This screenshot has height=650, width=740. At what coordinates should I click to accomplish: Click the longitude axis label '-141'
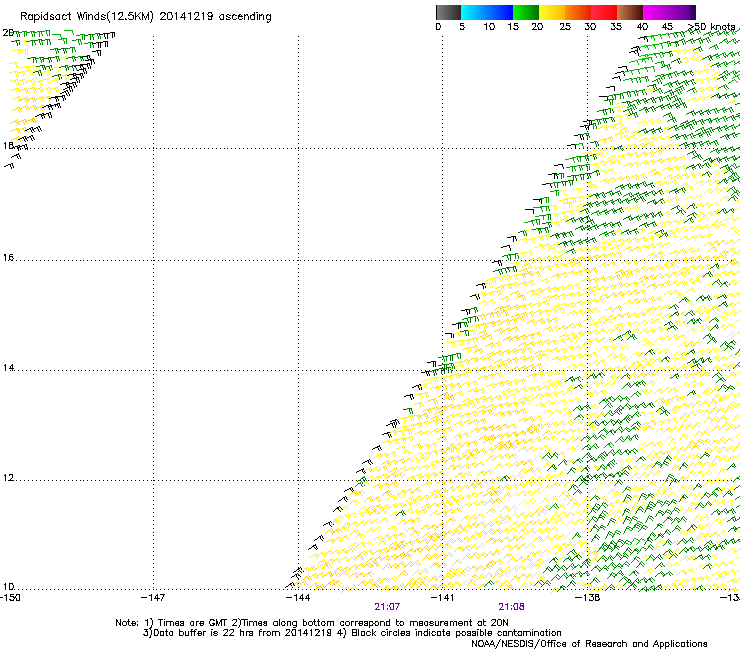[442, 598]
